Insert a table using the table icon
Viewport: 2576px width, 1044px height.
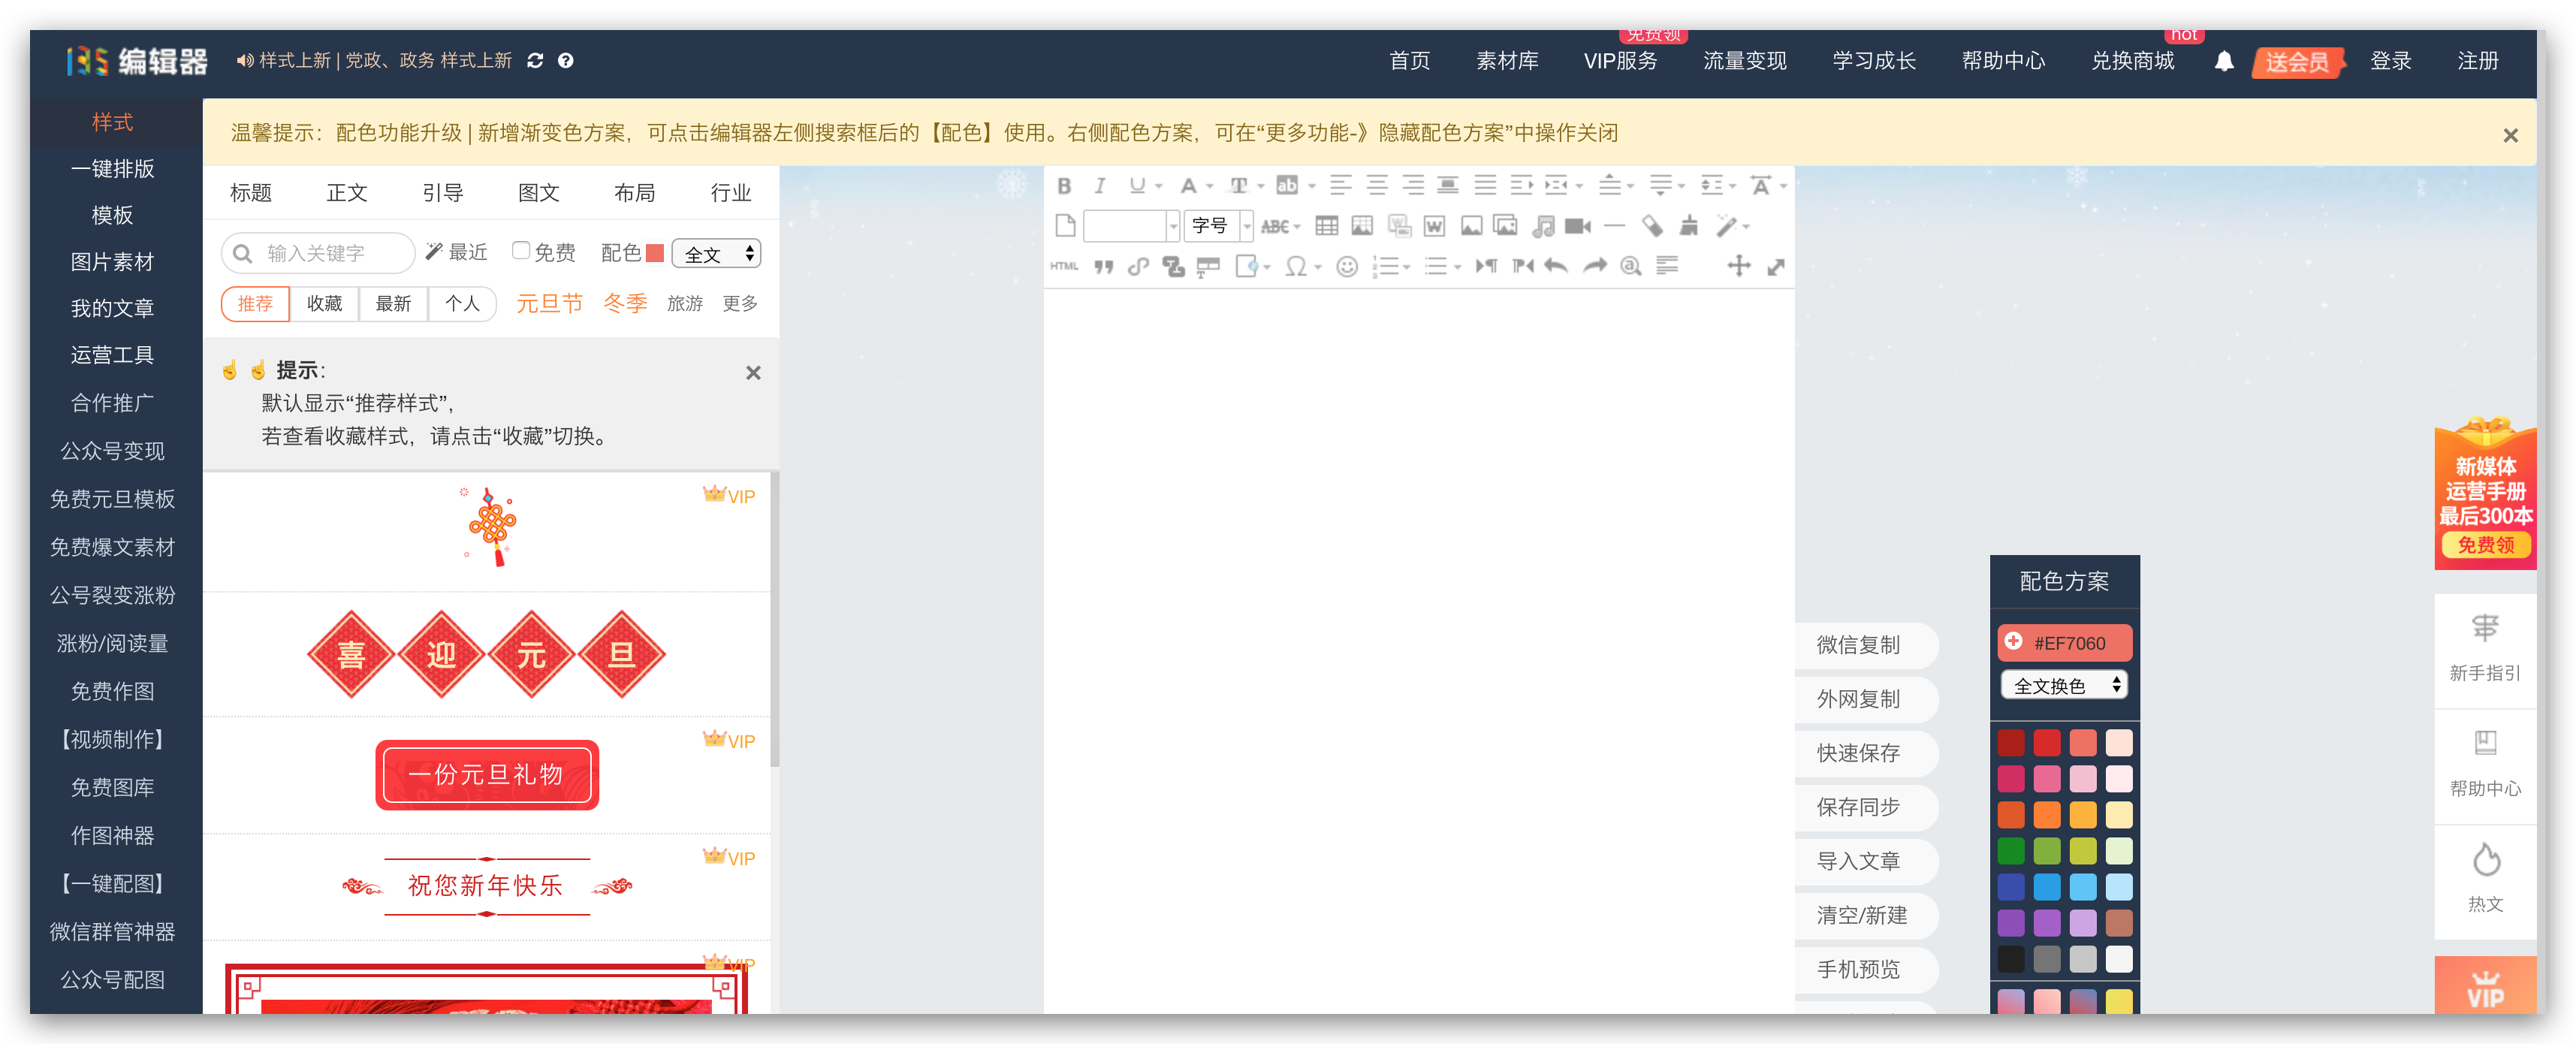[x=1326, y=225]
